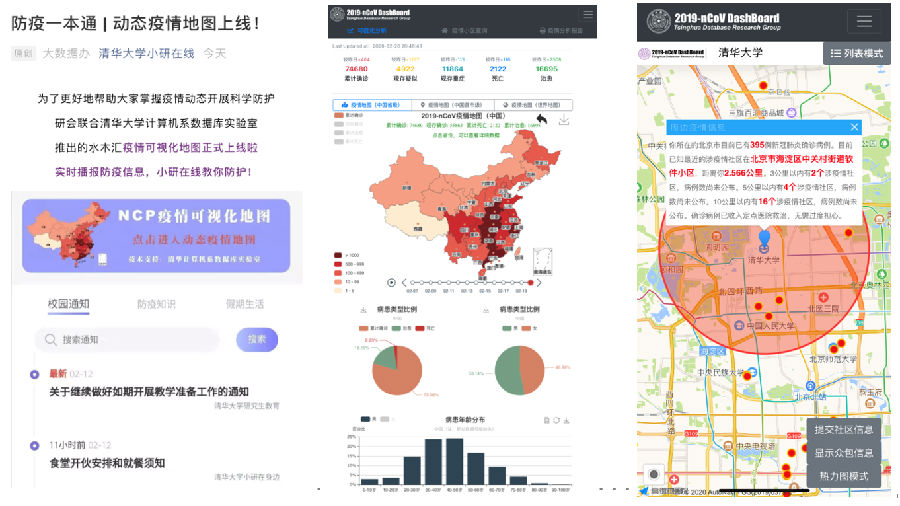Toggle 累计确诊 map legend entry

(348, 115)
